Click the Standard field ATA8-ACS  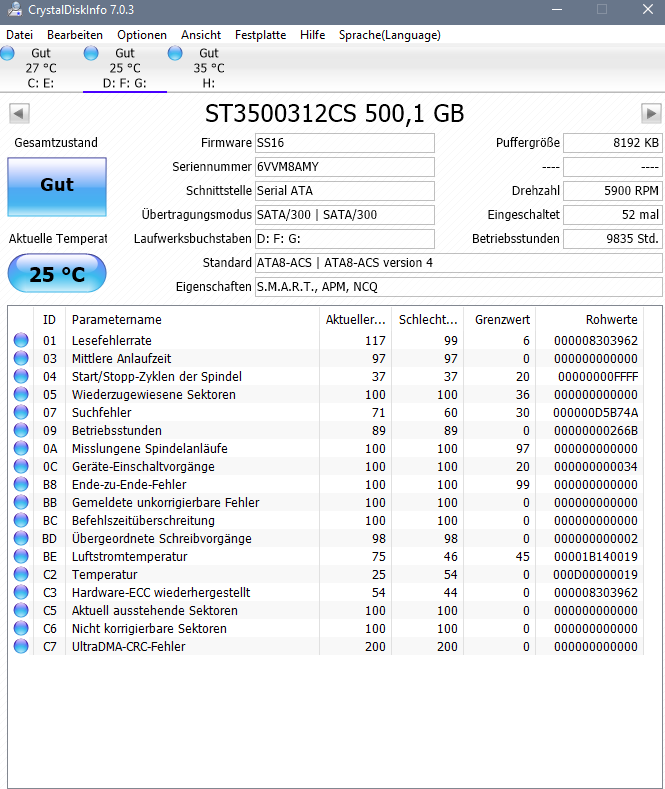click(458, 263)
